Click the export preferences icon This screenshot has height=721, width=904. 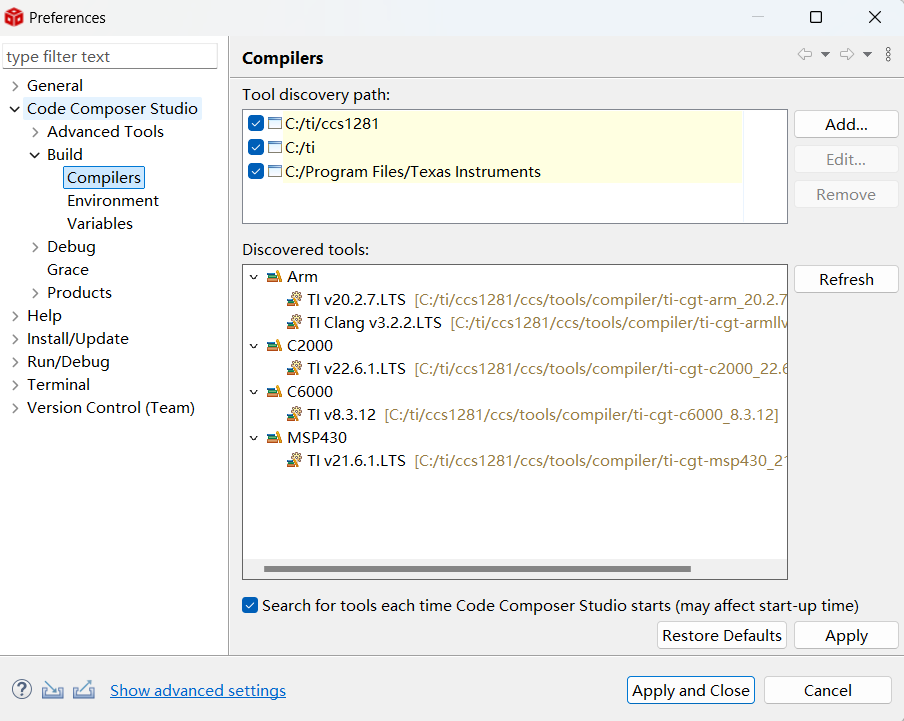[84, 689]
